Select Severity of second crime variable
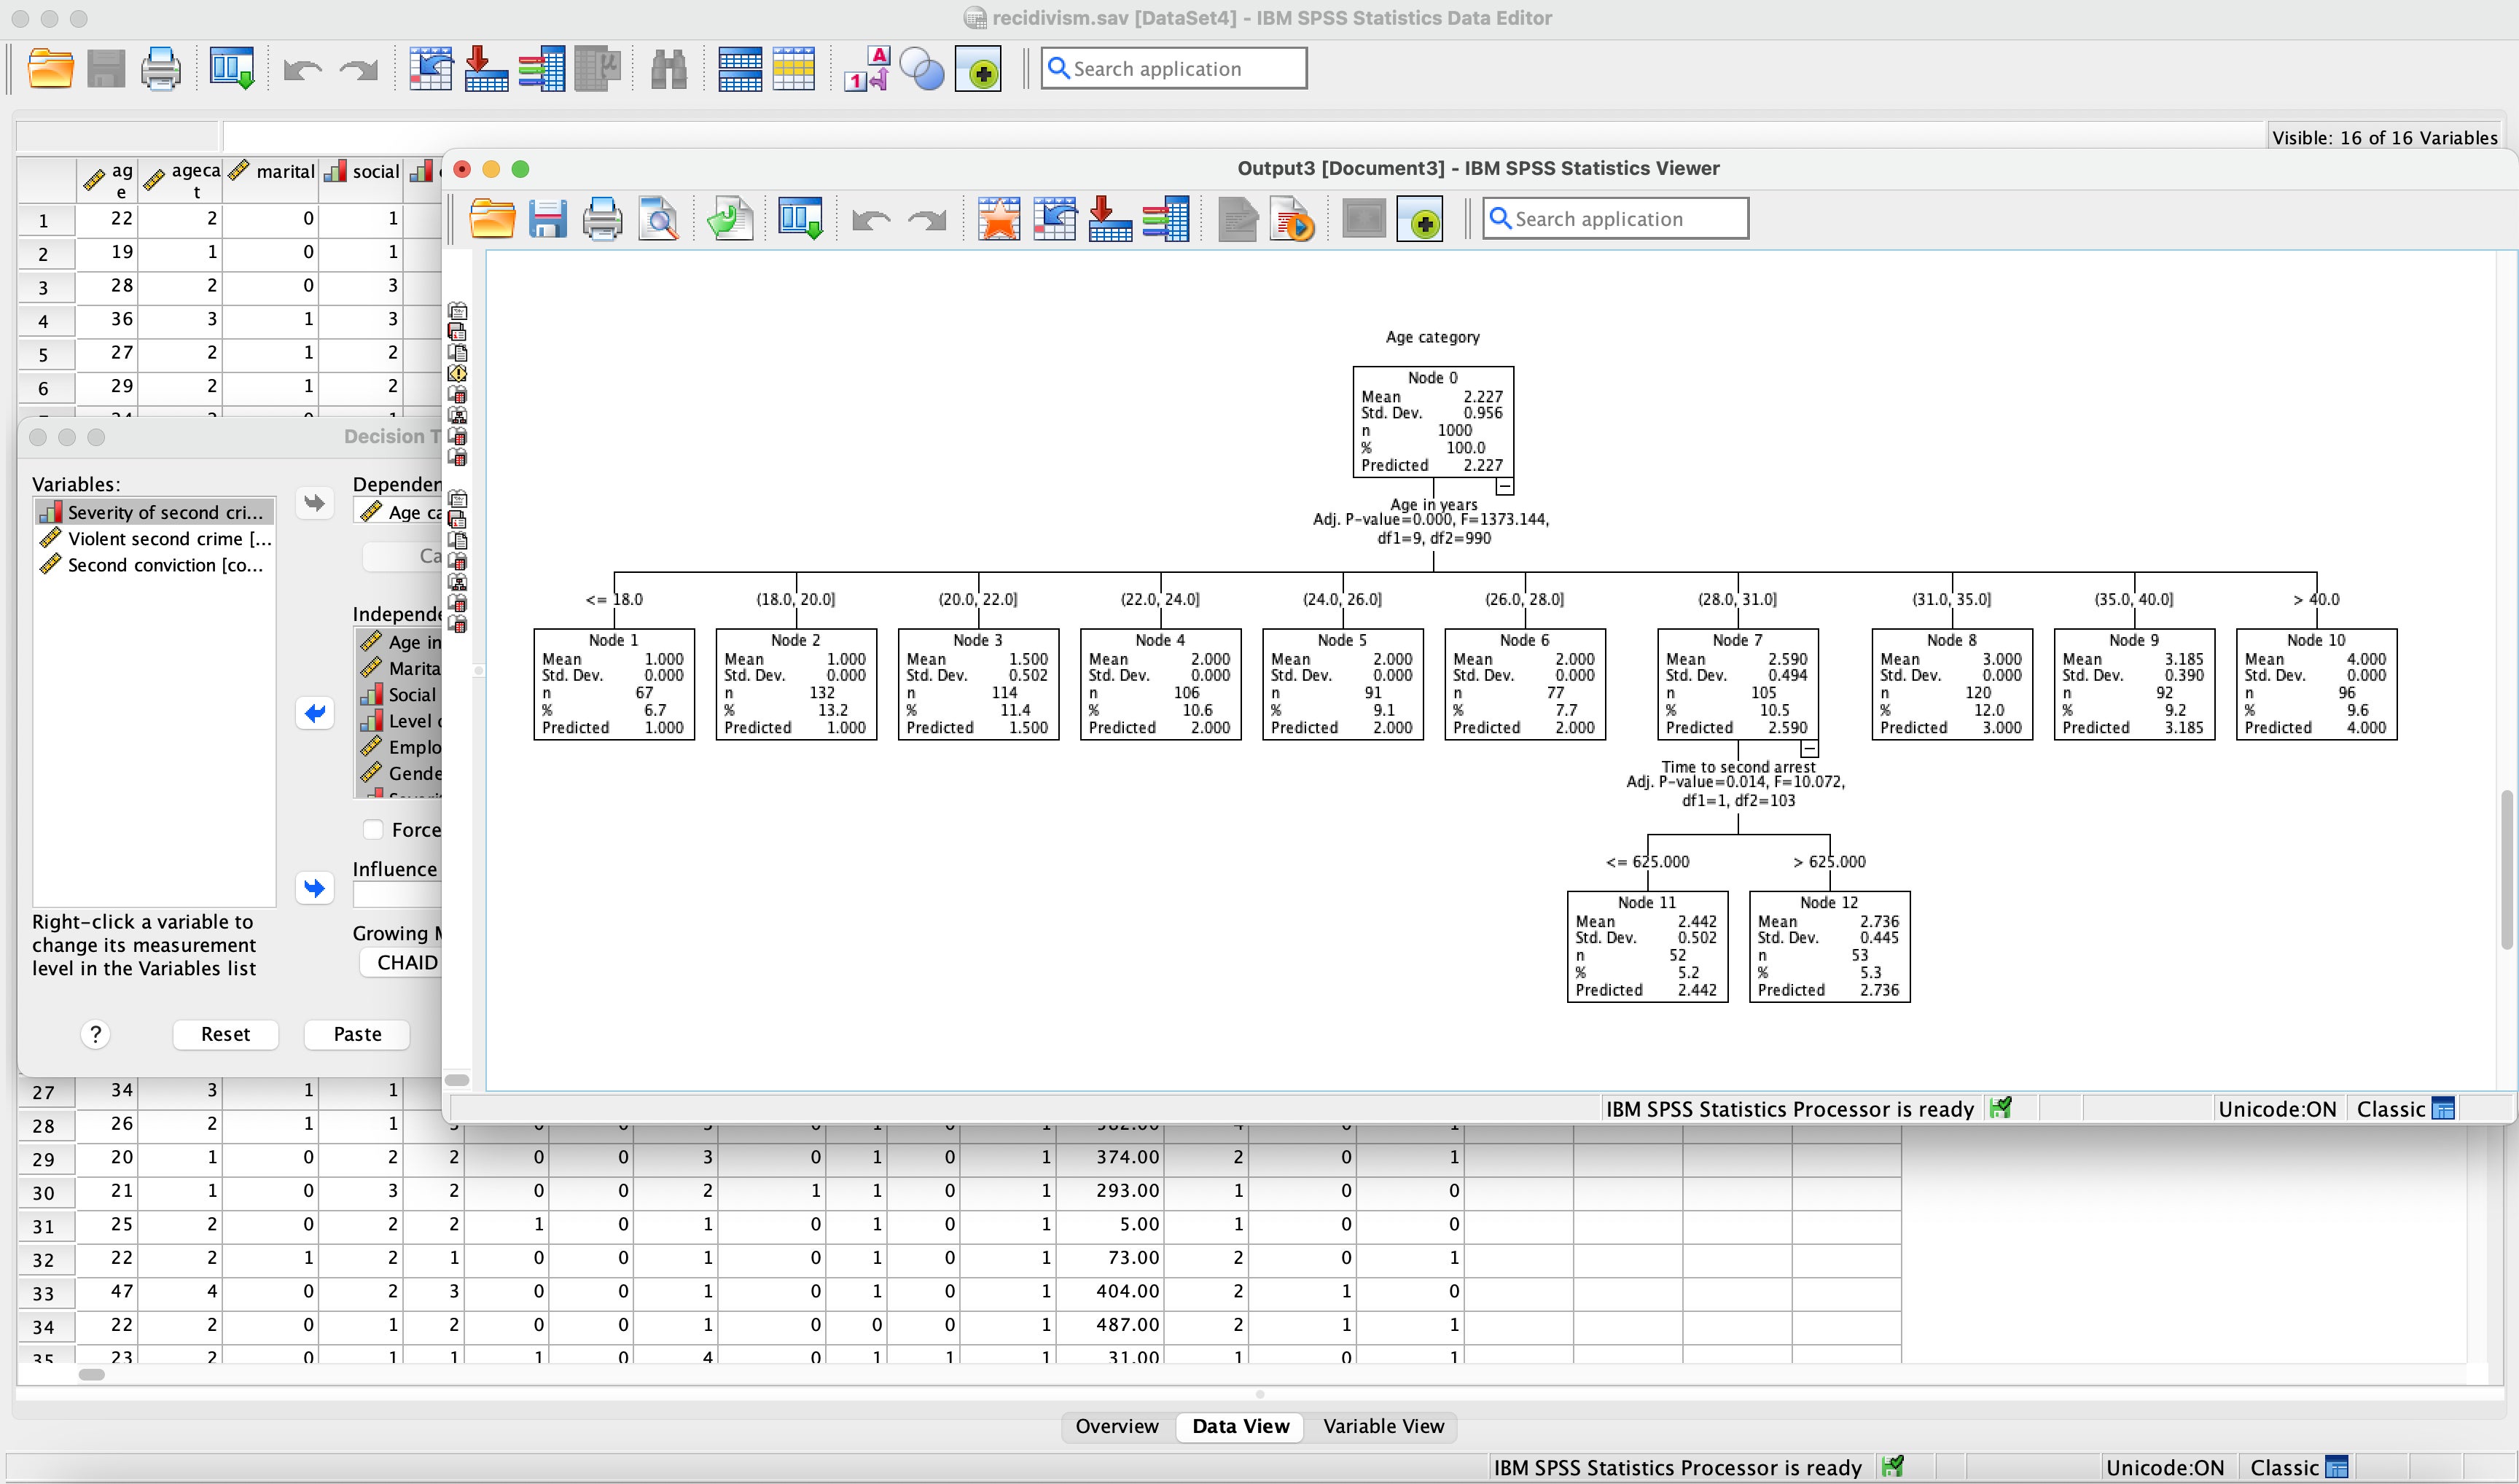This screenshot has height=1484, width=2519. coord(154,512)
